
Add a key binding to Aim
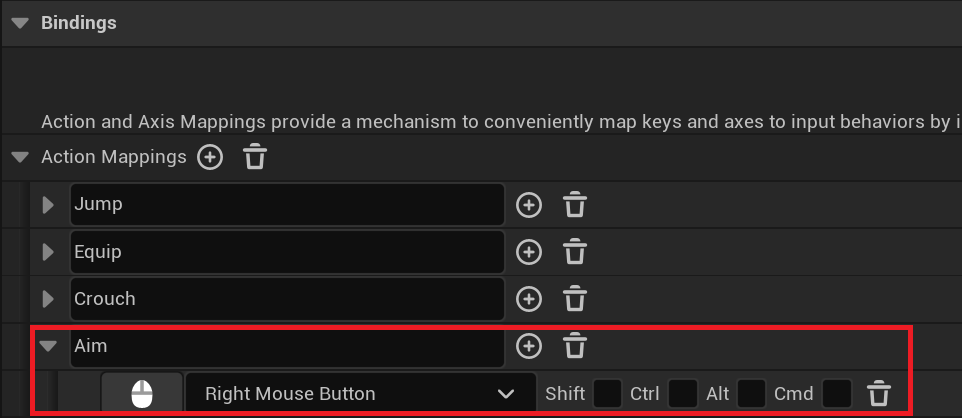[x=528, y=346]
